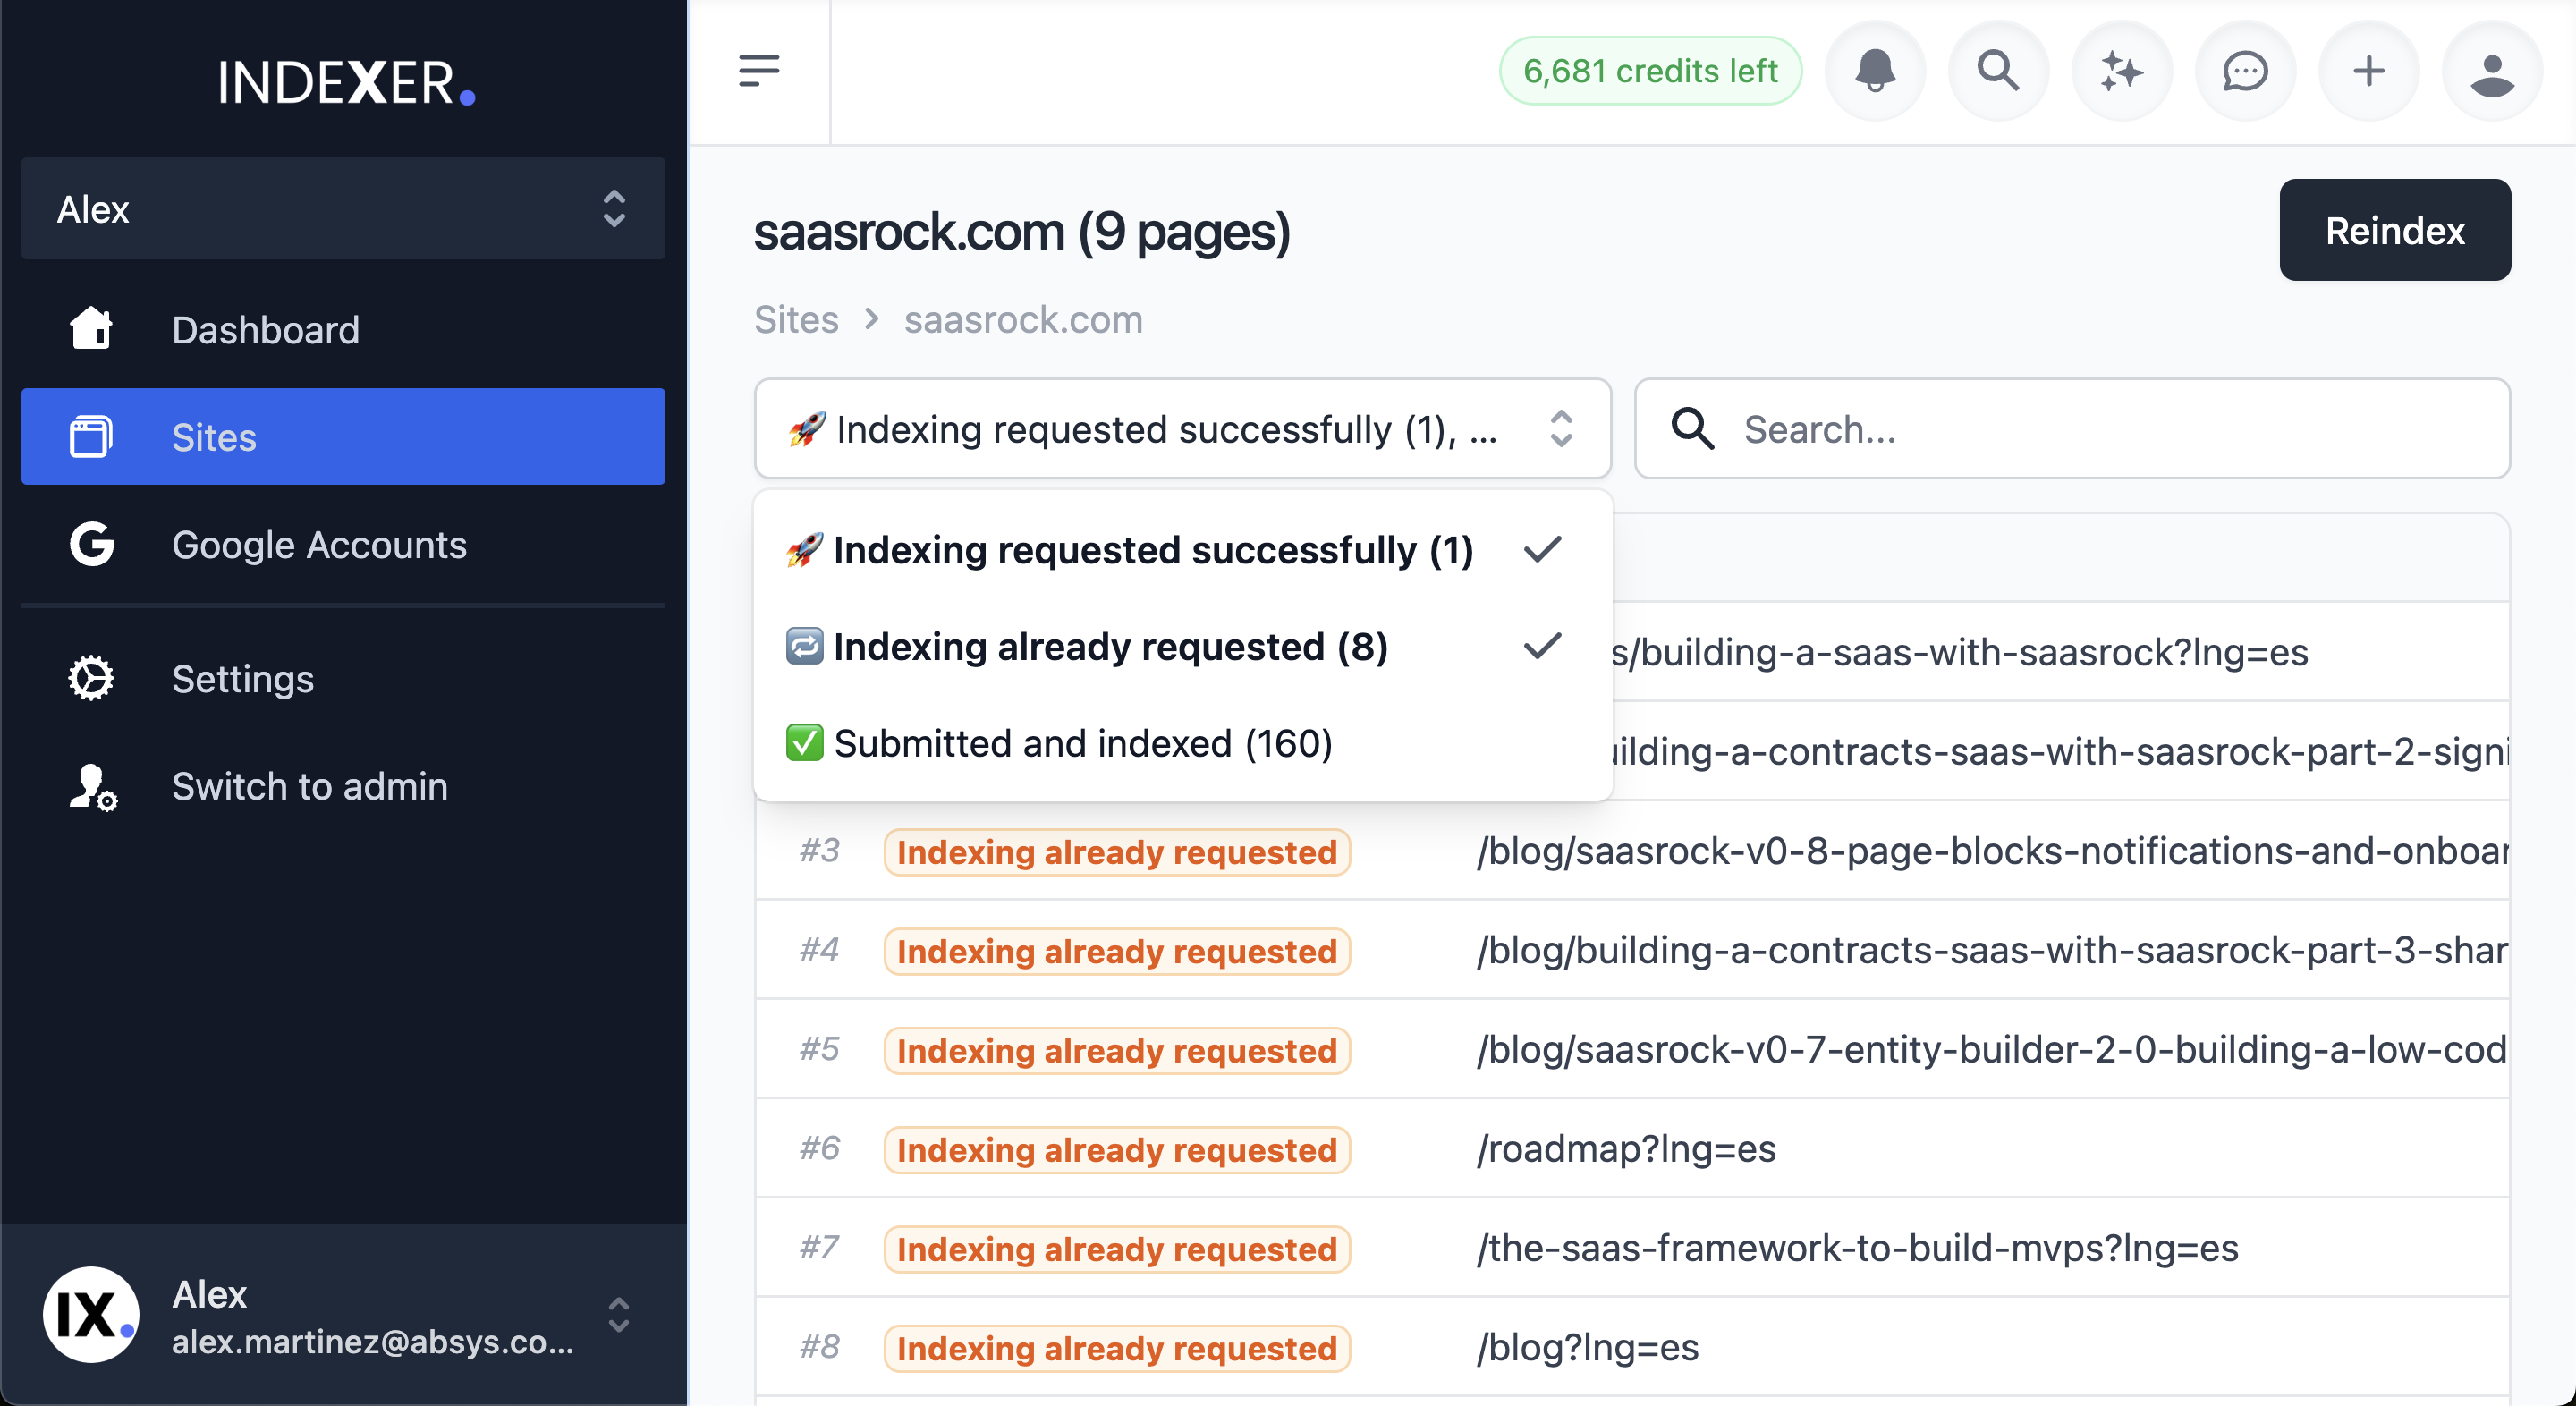Click the Dashboard home icon
Screen dimensions: 2576x1406
(91, 329)
